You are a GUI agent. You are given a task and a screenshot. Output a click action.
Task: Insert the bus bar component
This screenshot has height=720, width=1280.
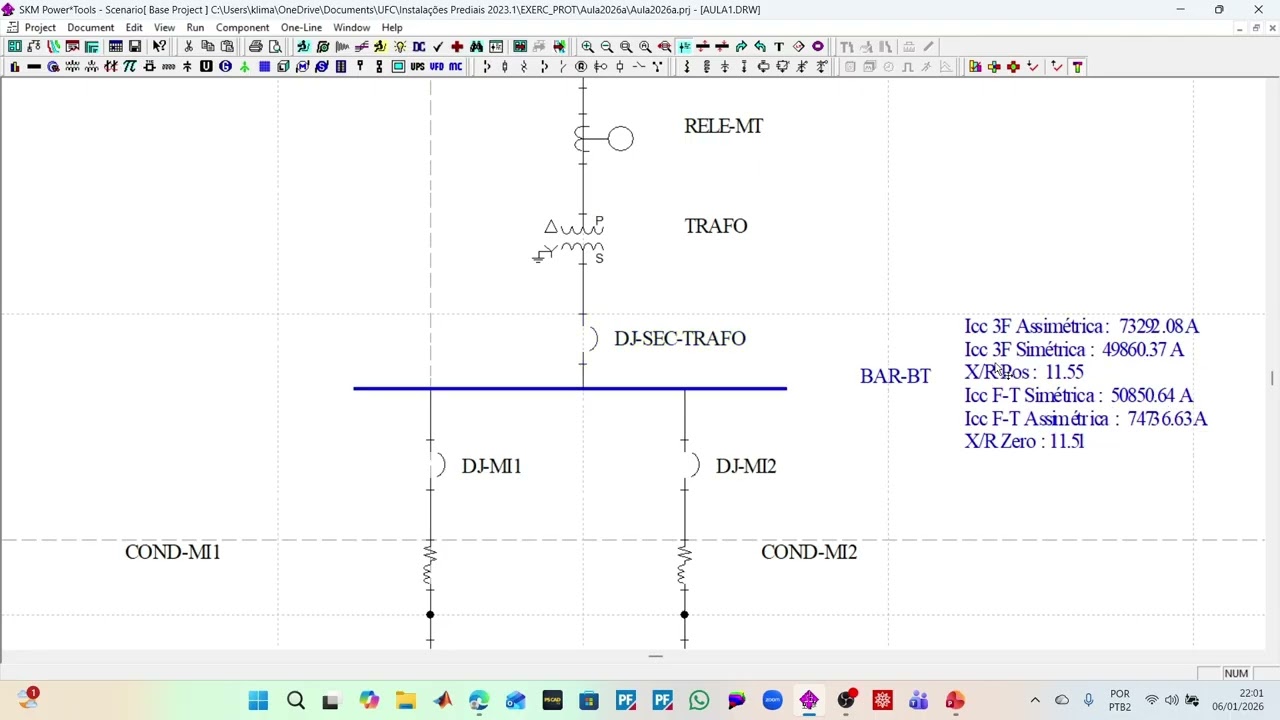tap(33, 66)
